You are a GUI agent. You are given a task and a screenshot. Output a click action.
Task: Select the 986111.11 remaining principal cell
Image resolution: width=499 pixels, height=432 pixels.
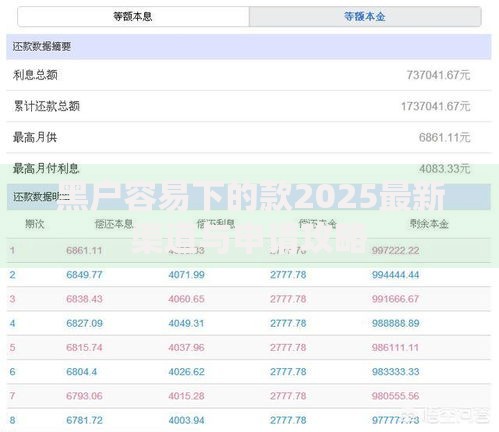[395, 347]
